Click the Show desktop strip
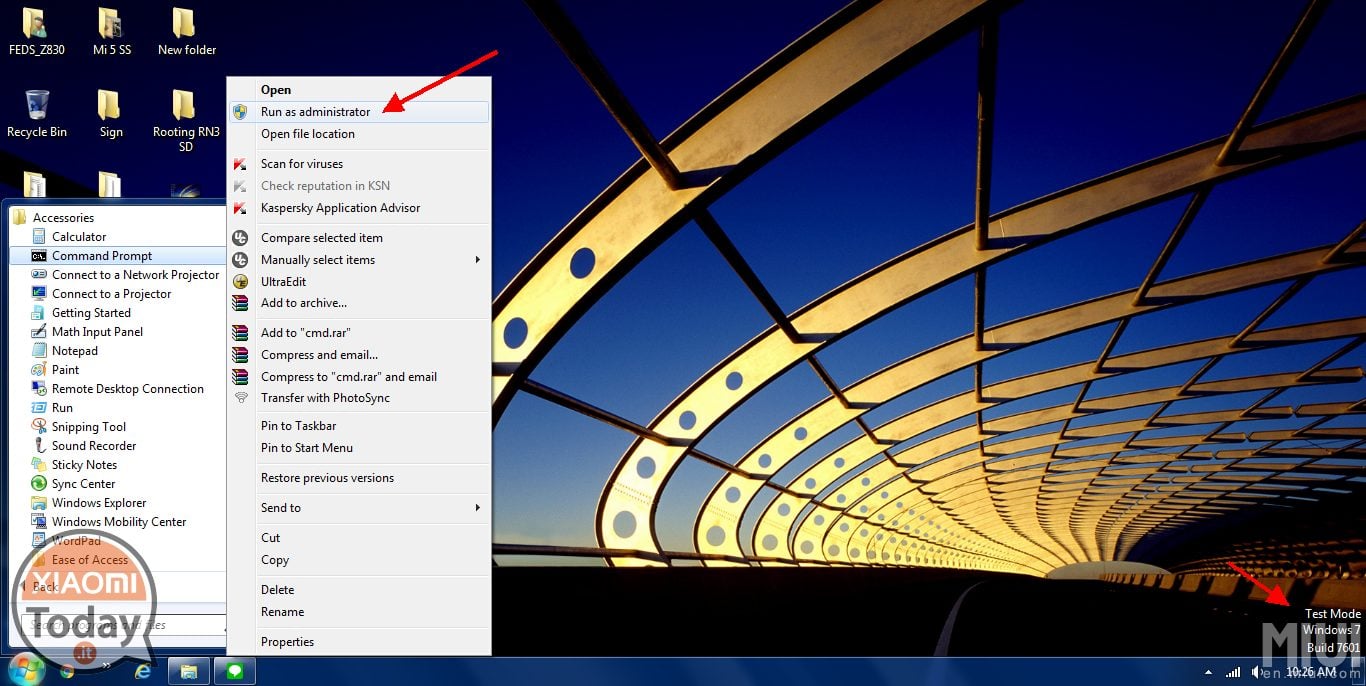 pos(1359,671)
